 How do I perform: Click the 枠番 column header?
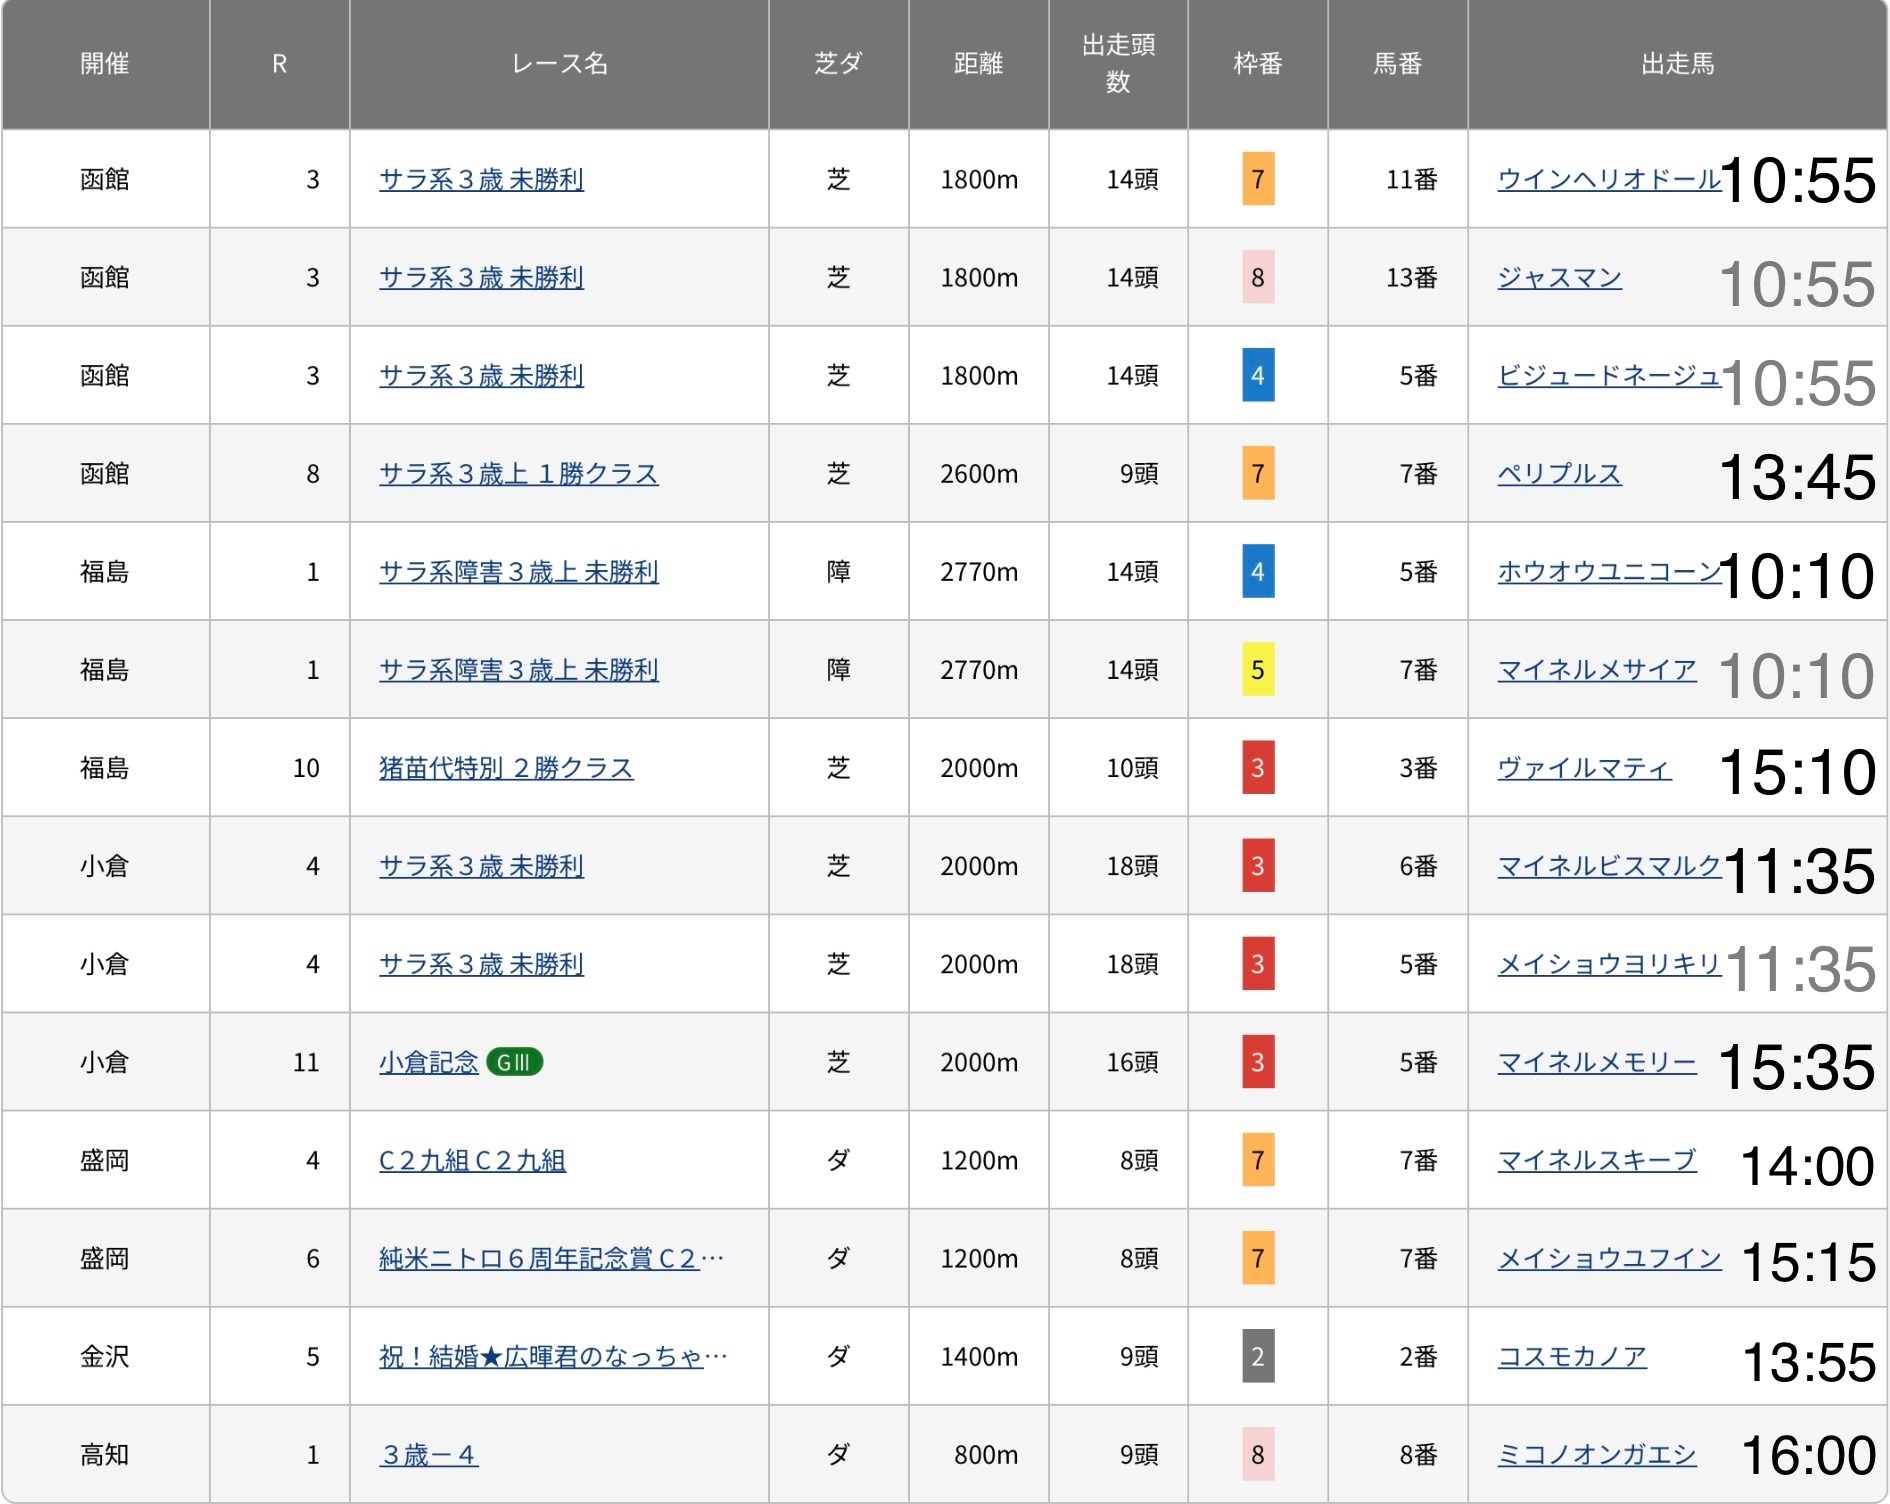(x=1257, y=64)
